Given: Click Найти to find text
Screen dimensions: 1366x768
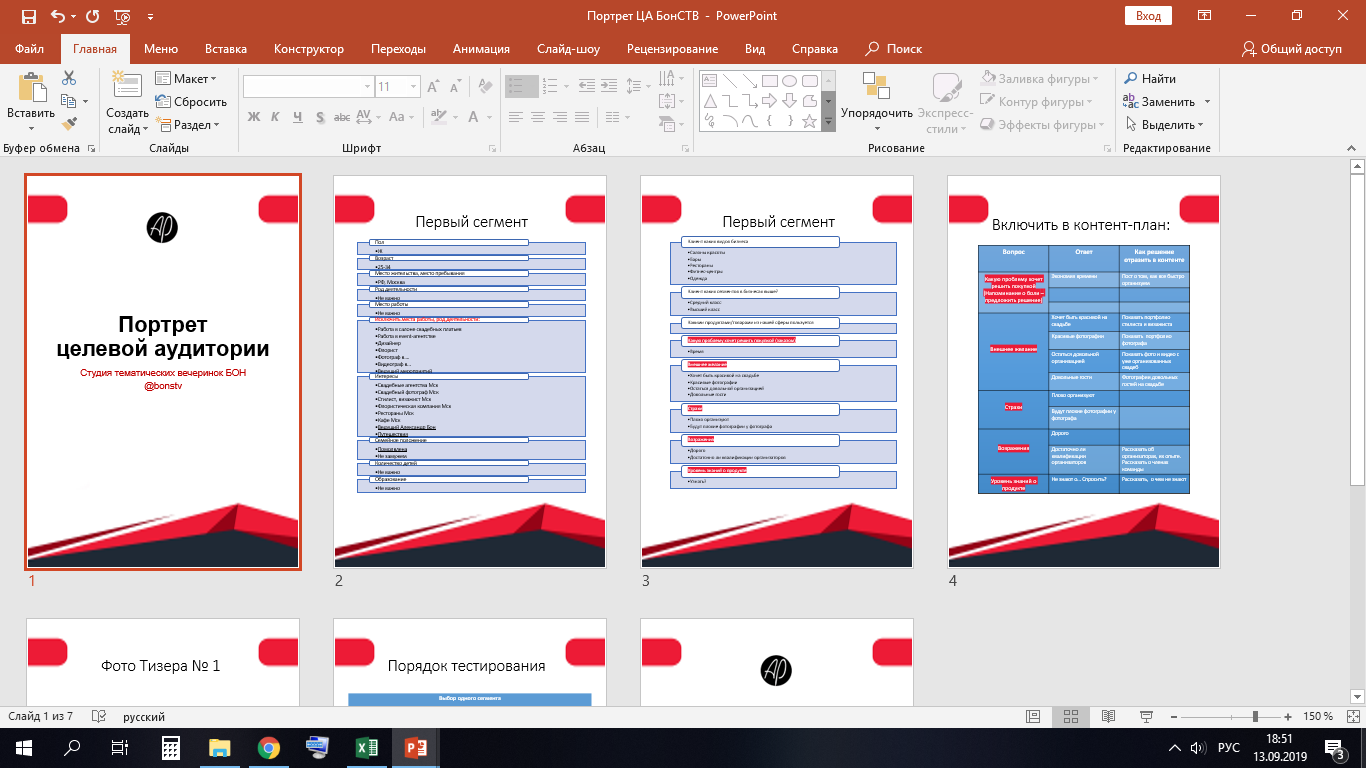Looking at the screenshot, I should tap(1150, 78).
